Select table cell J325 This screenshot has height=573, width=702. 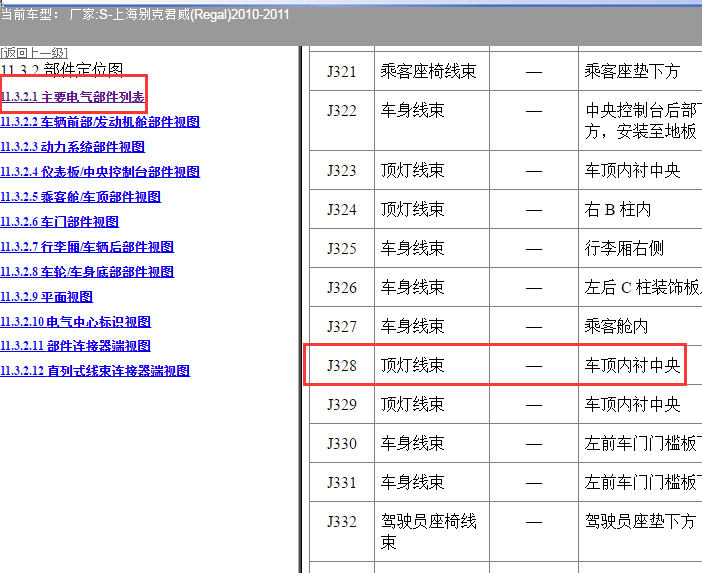pos(342,248)
